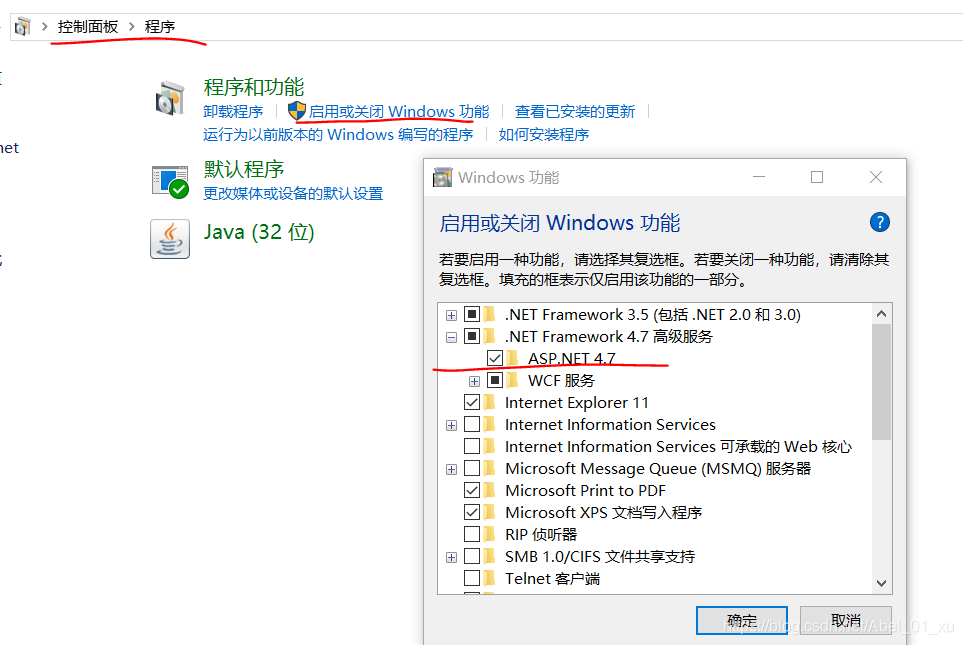Screen dimensions: 963x645
Task: Click the feature list scroll down arrow
Action: coord(881,583)
